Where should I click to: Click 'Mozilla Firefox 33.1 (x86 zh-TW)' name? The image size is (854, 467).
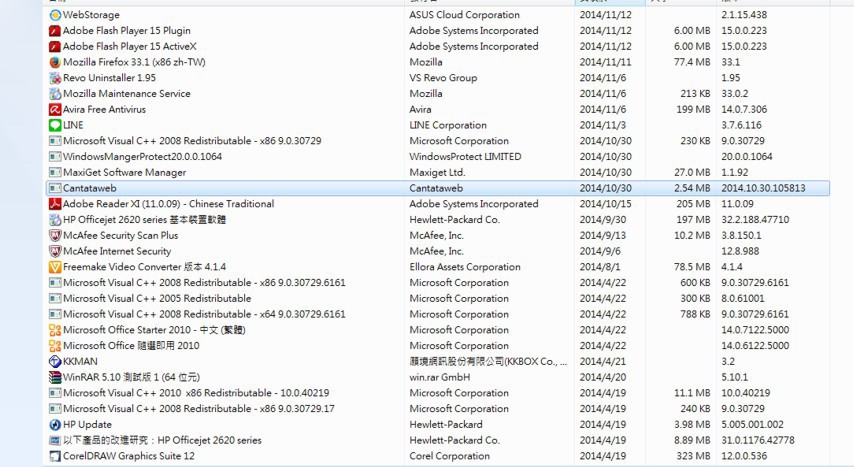pyautogui.click(x=134, y=62)
